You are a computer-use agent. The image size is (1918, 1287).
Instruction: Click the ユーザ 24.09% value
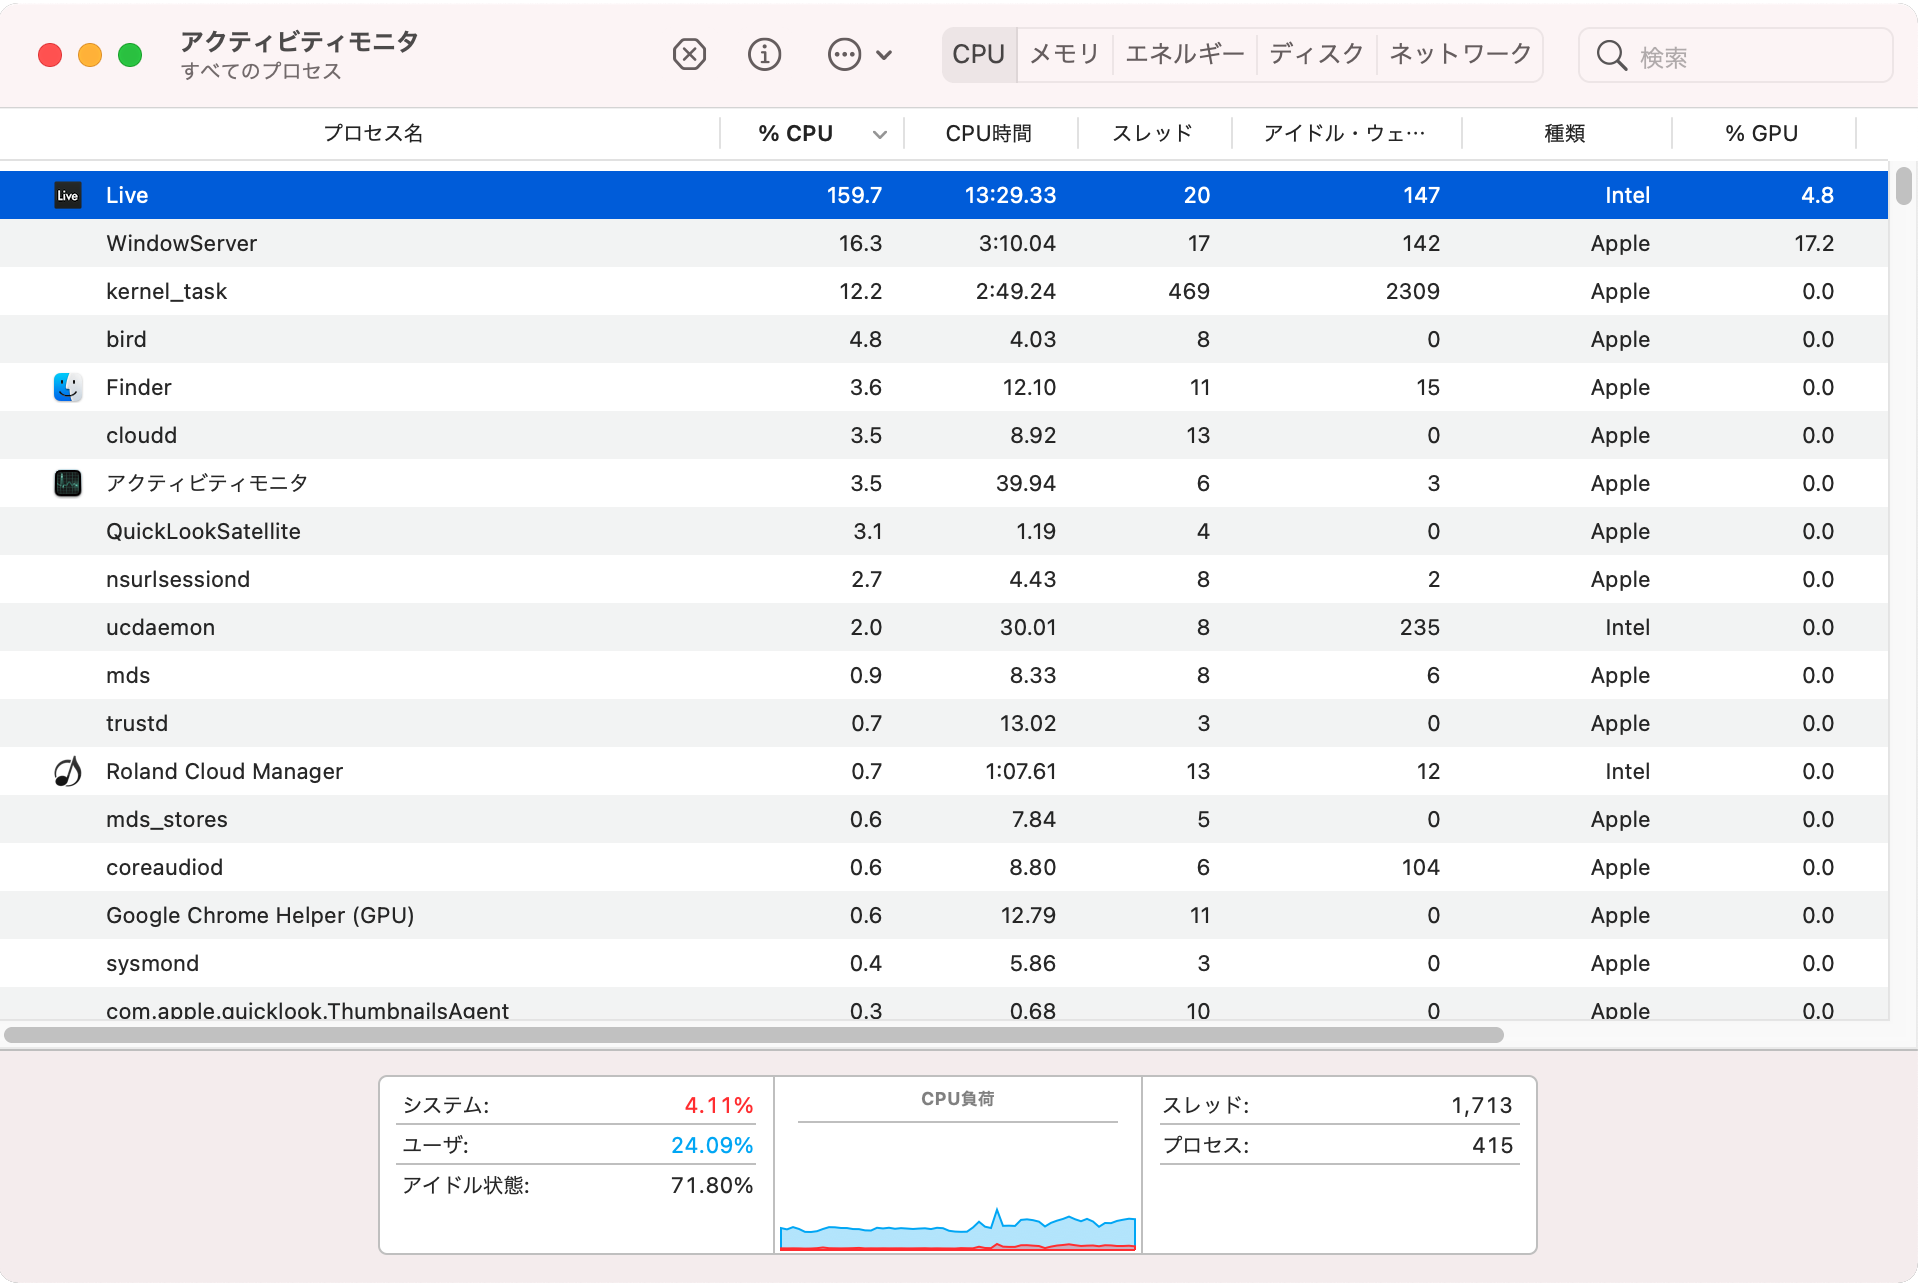(712, 1145)
